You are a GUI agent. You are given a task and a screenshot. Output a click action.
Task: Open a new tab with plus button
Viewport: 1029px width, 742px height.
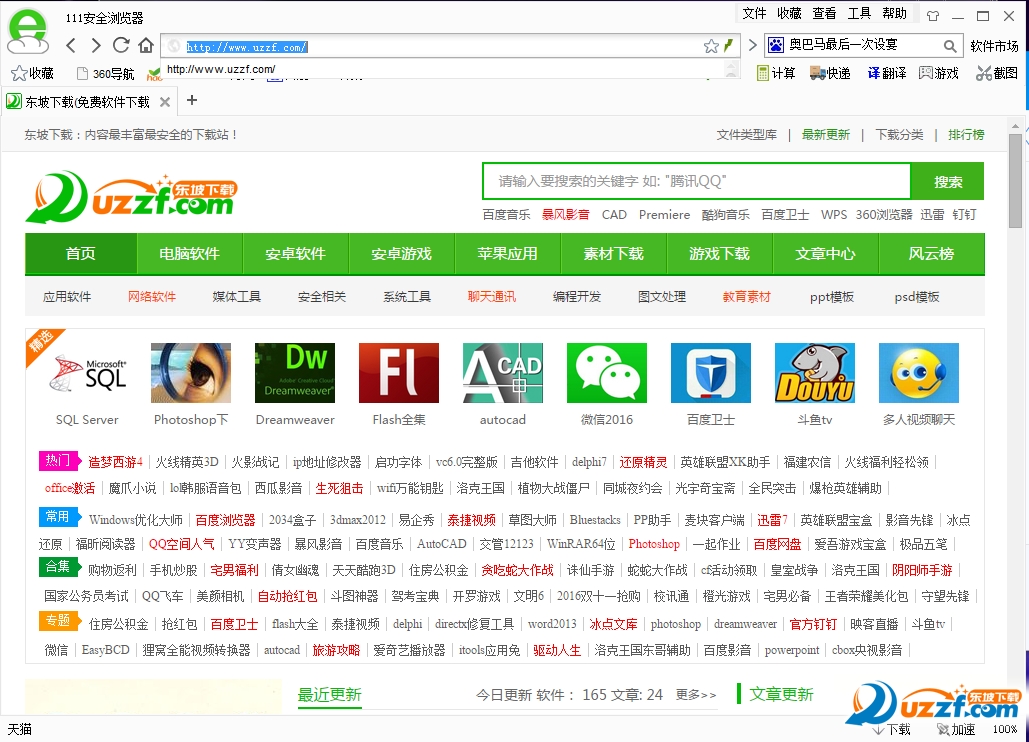192,100
